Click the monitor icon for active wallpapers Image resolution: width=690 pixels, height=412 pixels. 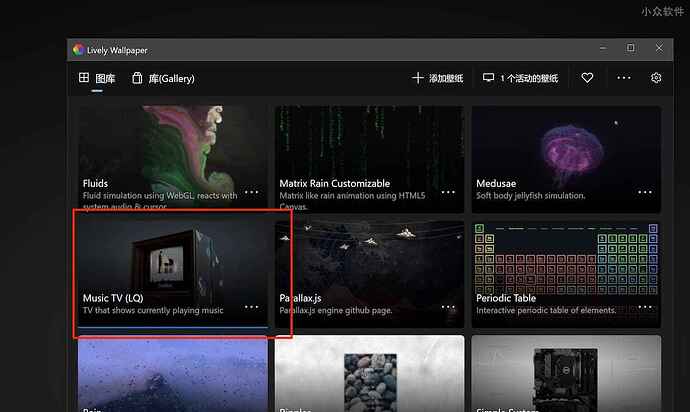click(x=489, y=78)
